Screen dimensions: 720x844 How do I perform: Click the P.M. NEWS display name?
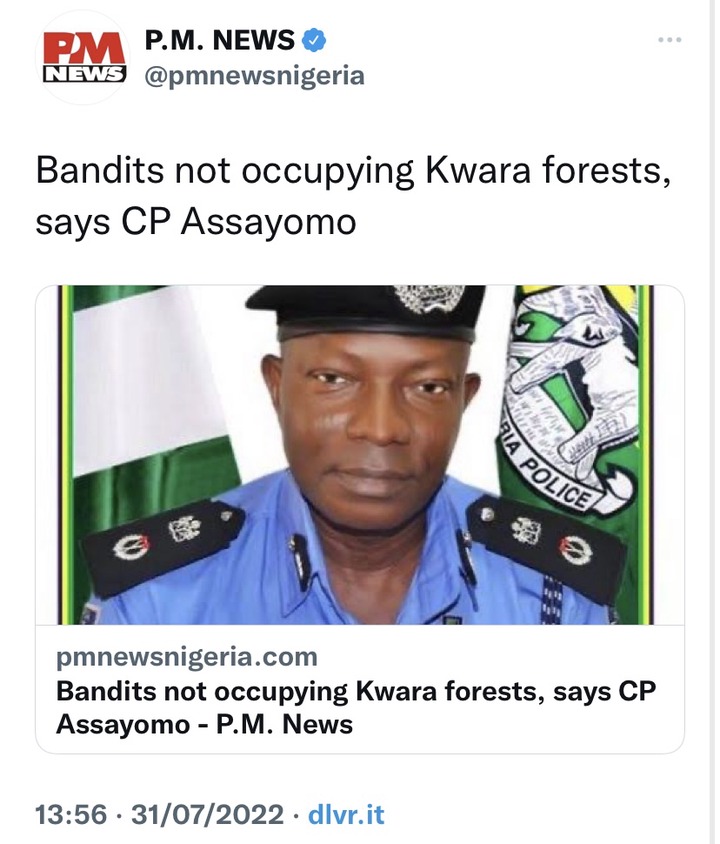(x=220, y=40)
